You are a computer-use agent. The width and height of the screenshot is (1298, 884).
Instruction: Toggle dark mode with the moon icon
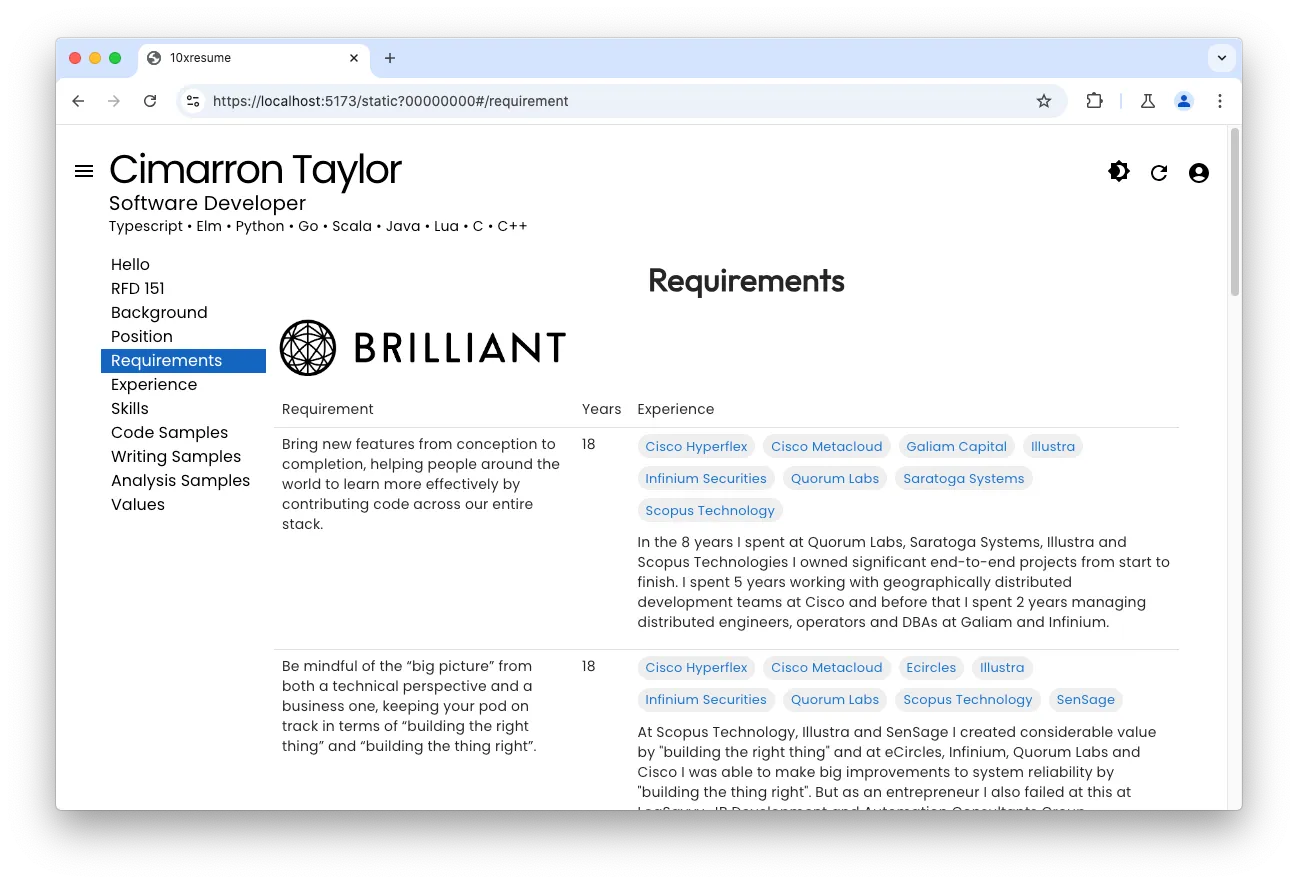coord(1118,171)
